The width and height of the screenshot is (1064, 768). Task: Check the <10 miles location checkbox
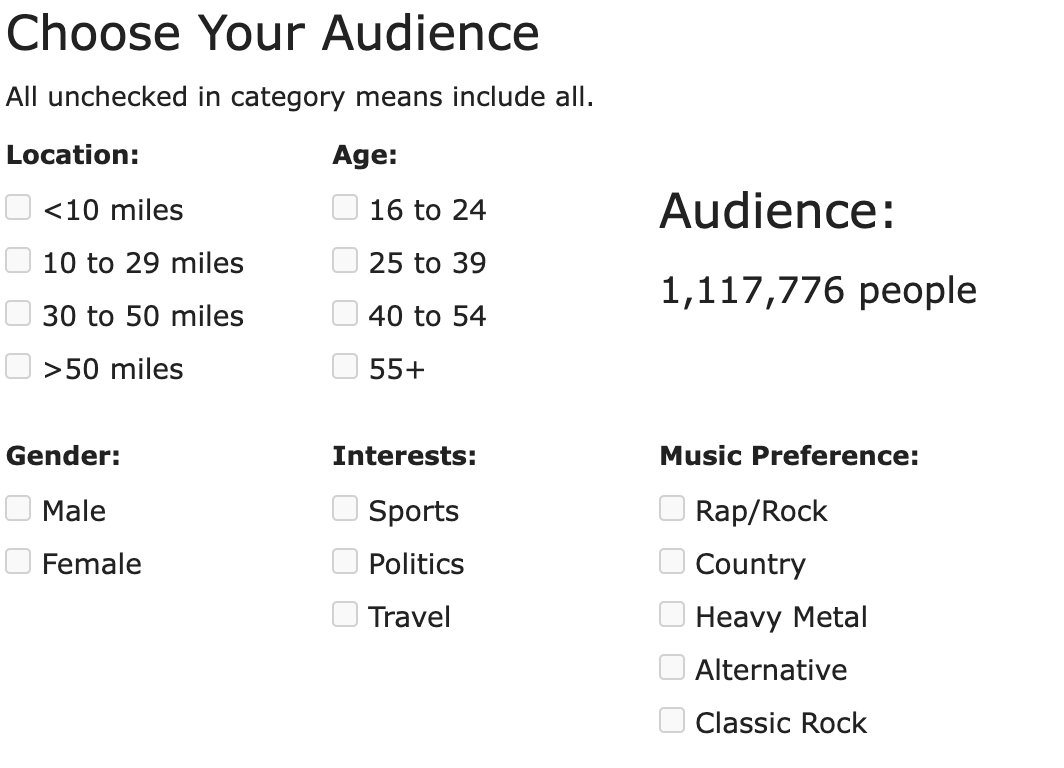[18, 207]
